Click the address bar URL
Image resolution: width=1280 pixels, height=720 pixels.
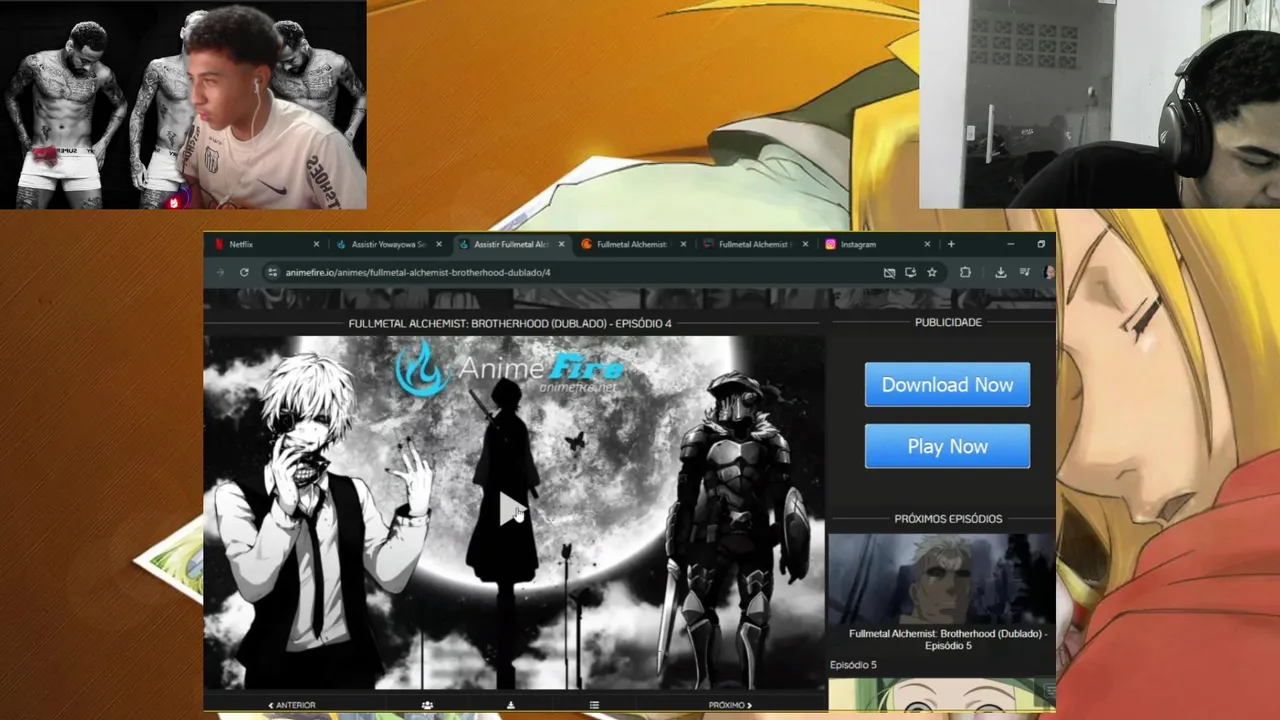click(418, 272)
